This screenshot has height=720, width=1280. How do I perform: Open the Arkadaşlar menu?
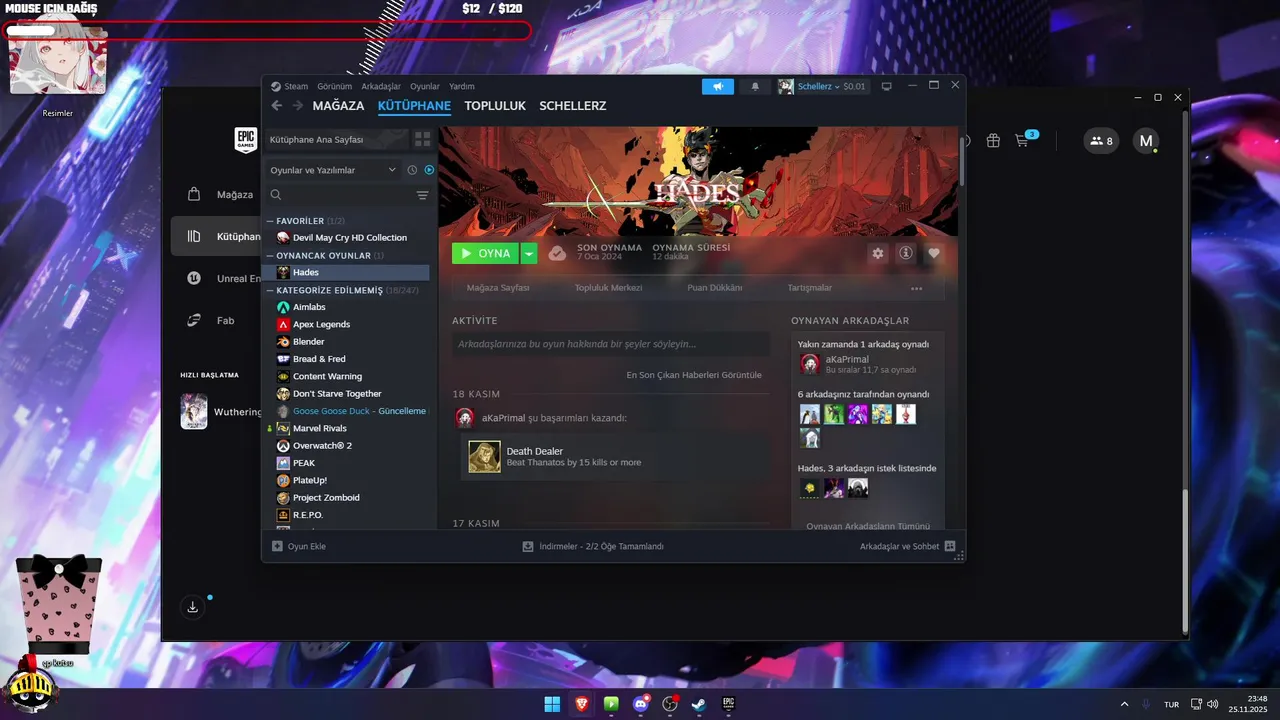click(x=381, y=86)
